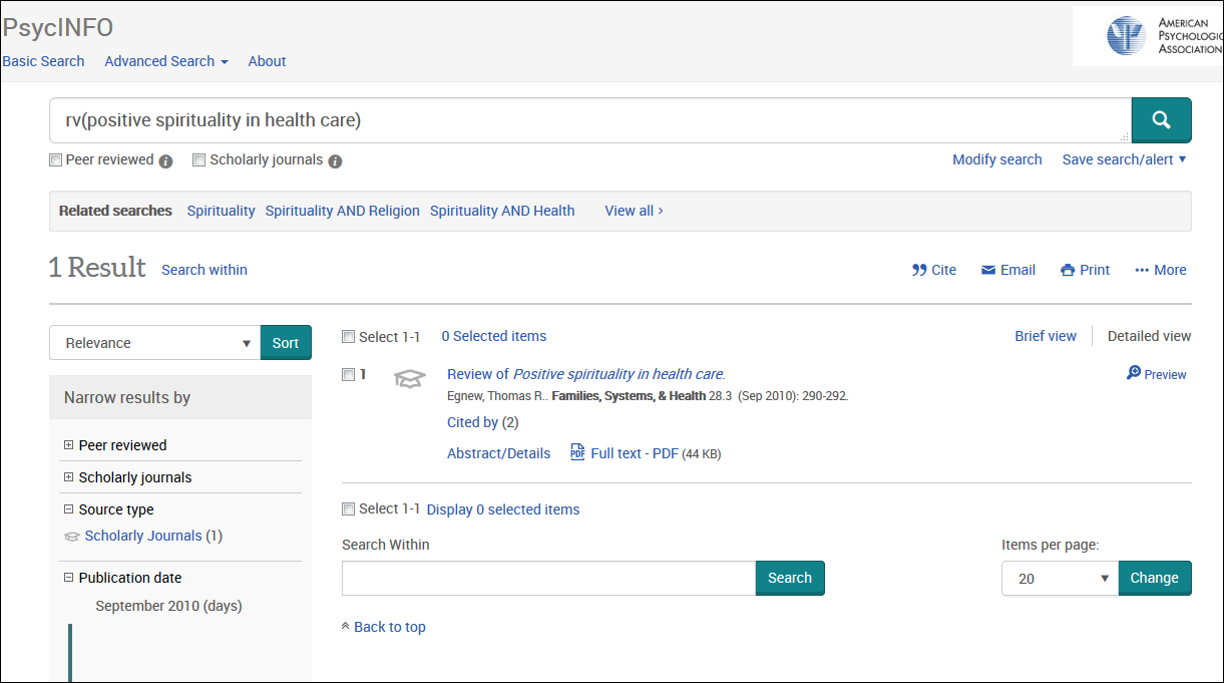Check the checkbox for result 1

pyautogui.click(x=348, y=375)
